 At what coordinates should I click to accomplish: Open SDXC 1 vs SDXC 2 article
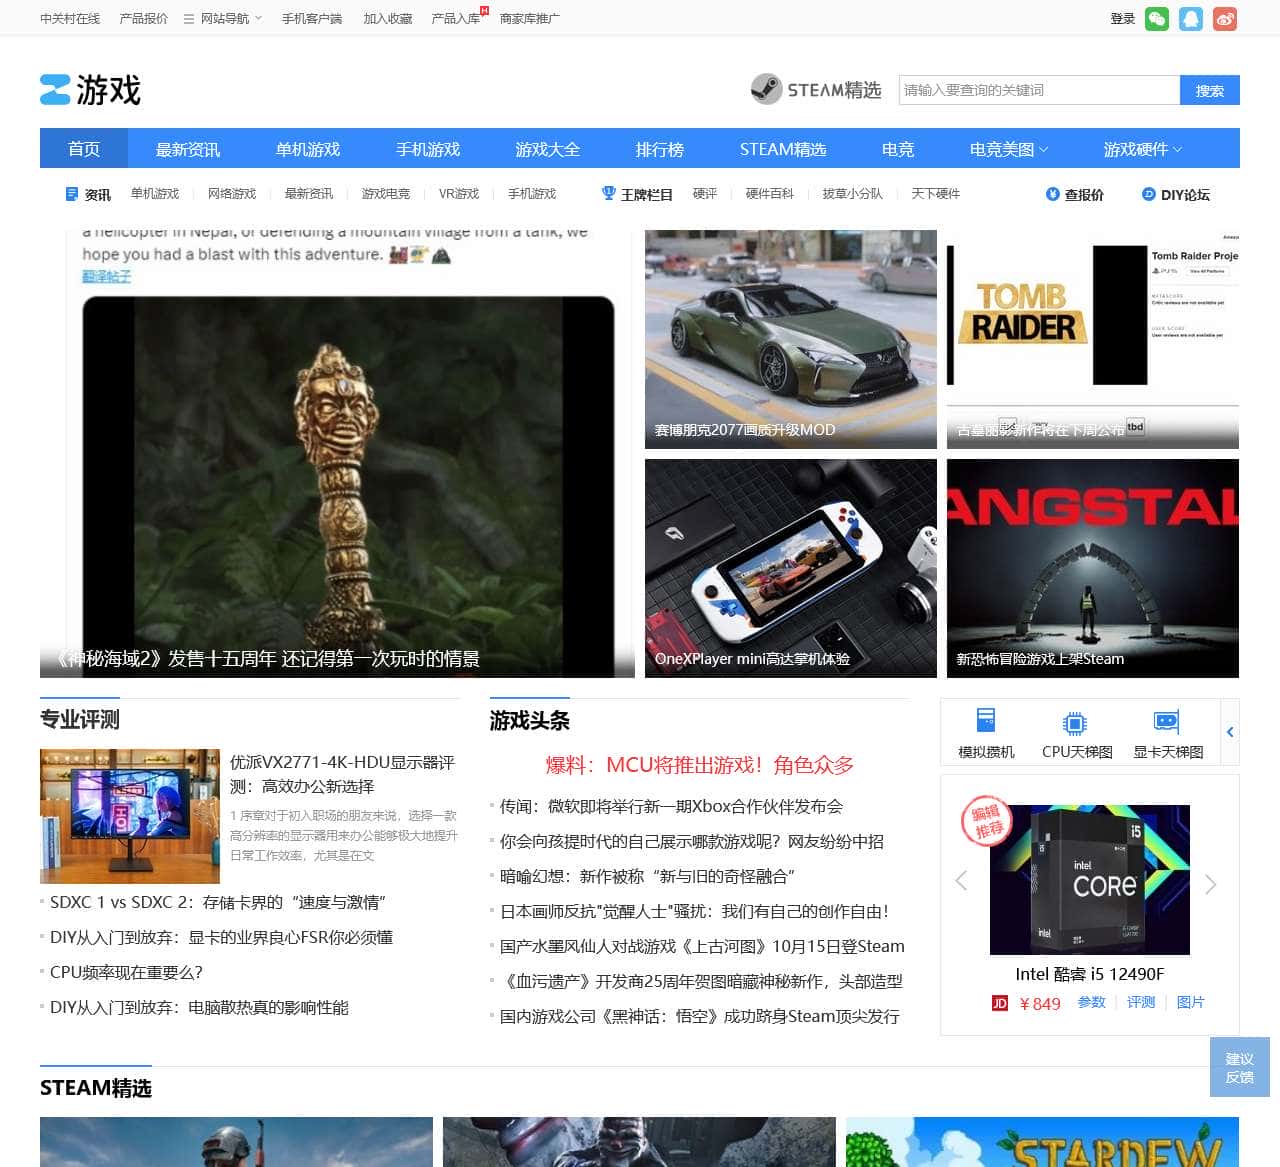coord(218,902)
